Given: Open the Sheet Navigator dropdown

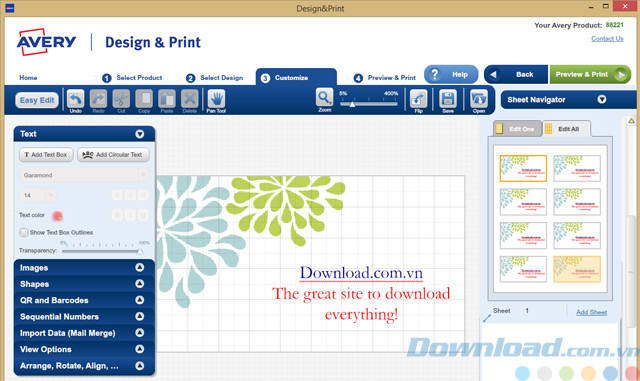Looking at the screenshot, I should point(602,100).
